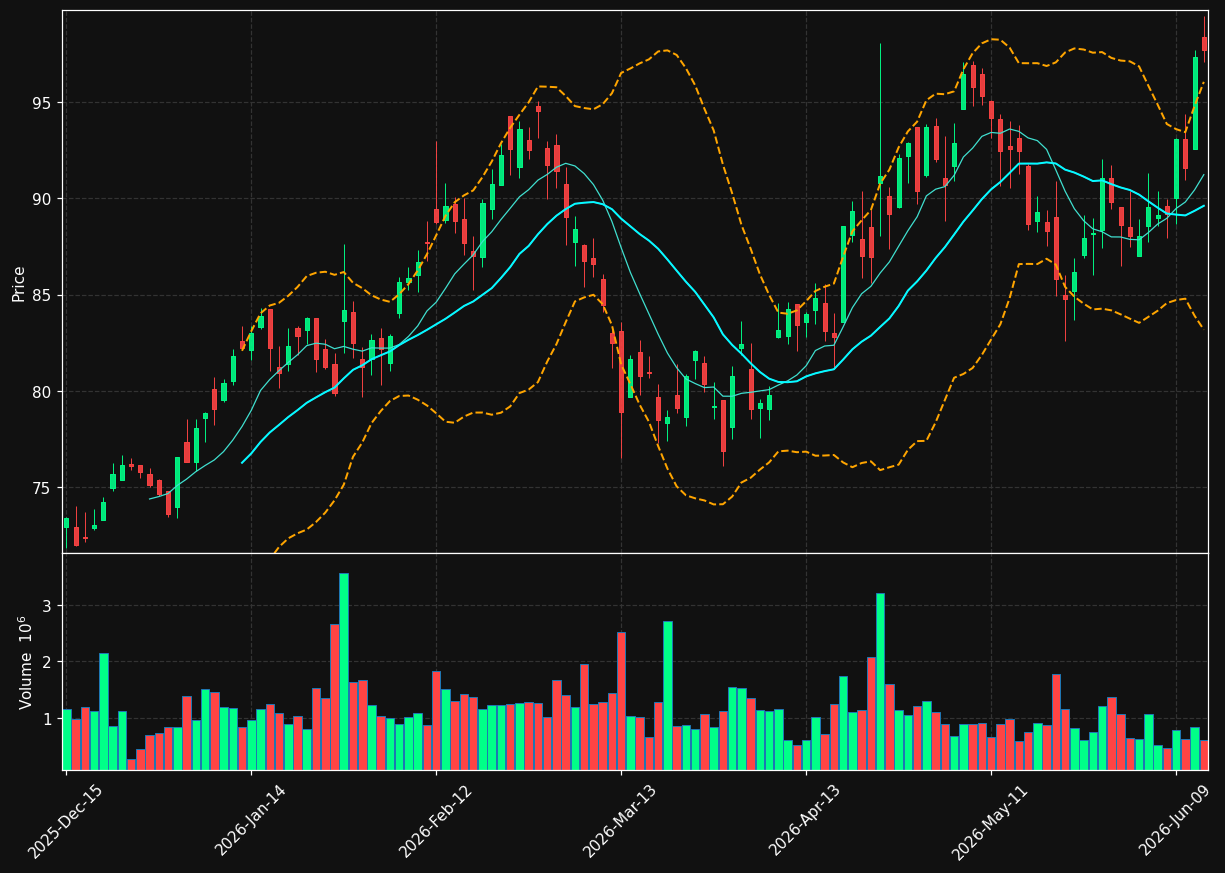Click the Volume 10⁶ axis title

pos(25,662)
